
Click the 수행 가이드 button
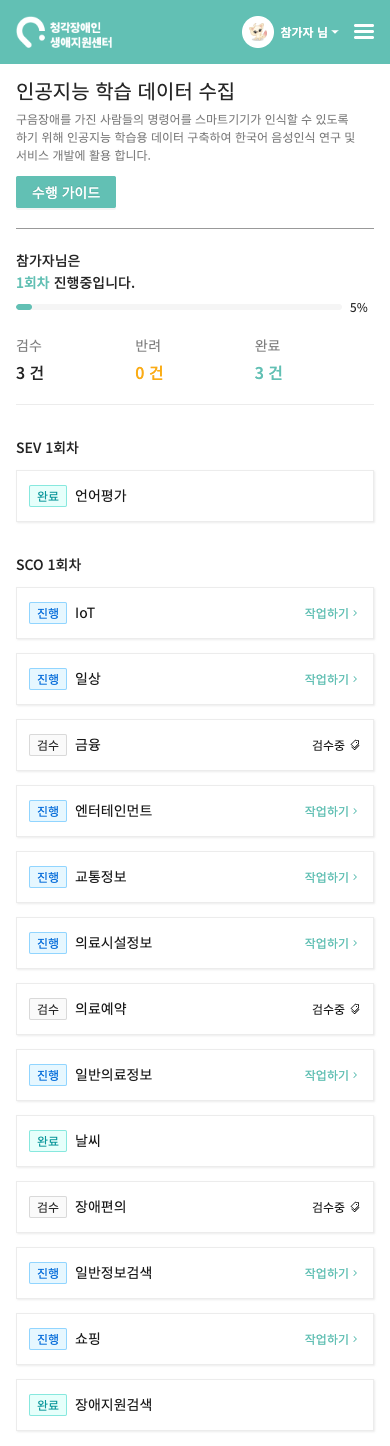pyautogui.click(x=66, y=192)
